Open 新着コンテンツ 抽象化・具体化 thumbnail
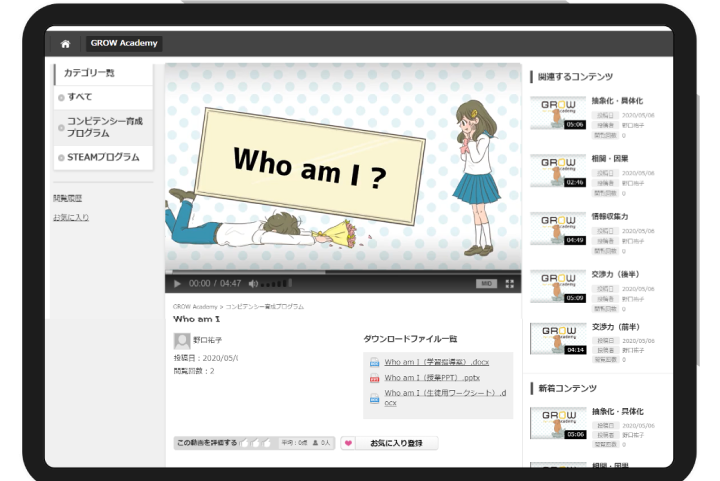 coord(558,423)
